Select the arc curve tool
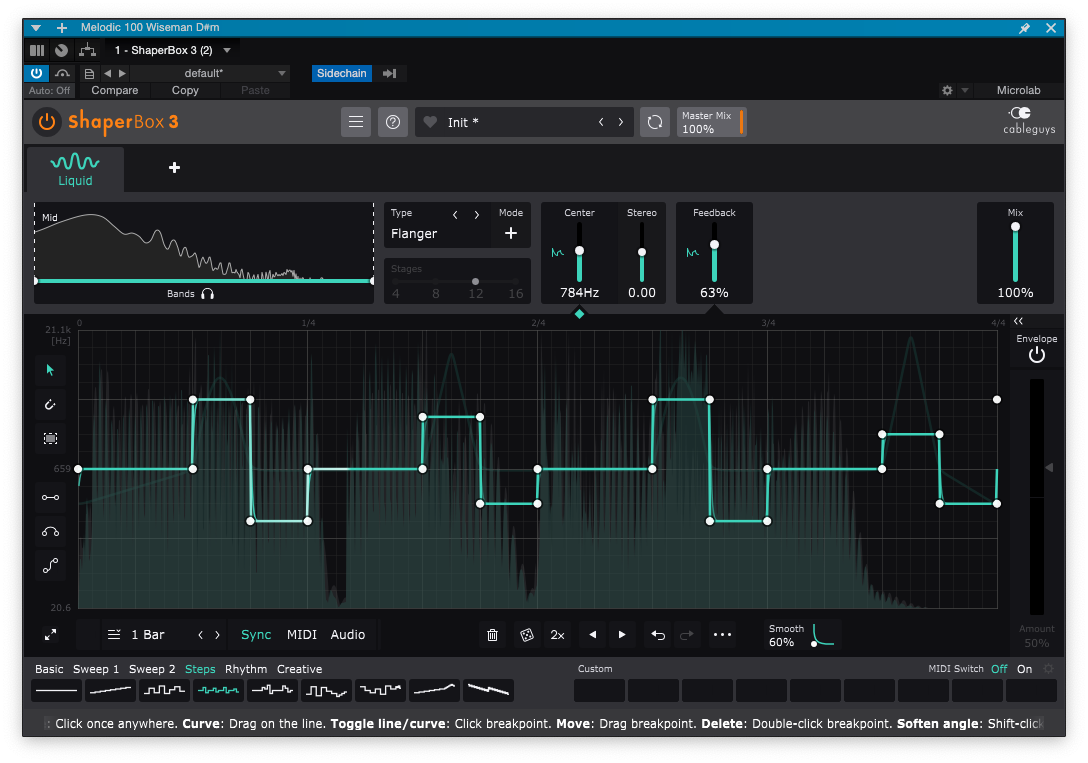Image resolution: width=1088 pixels, height=763 pixels. pyautogui.click(x=50, y=532)
